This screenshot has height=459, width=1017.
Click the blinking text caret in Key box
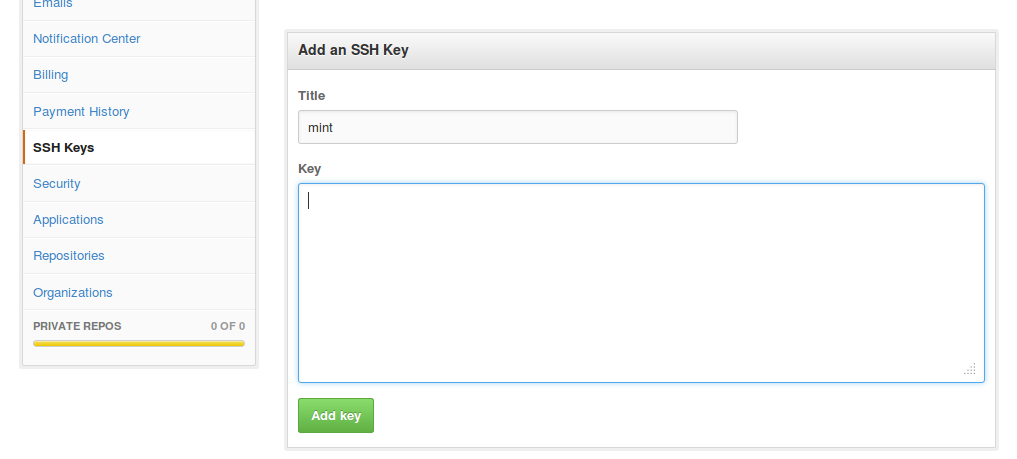click(x=309, y=200)
